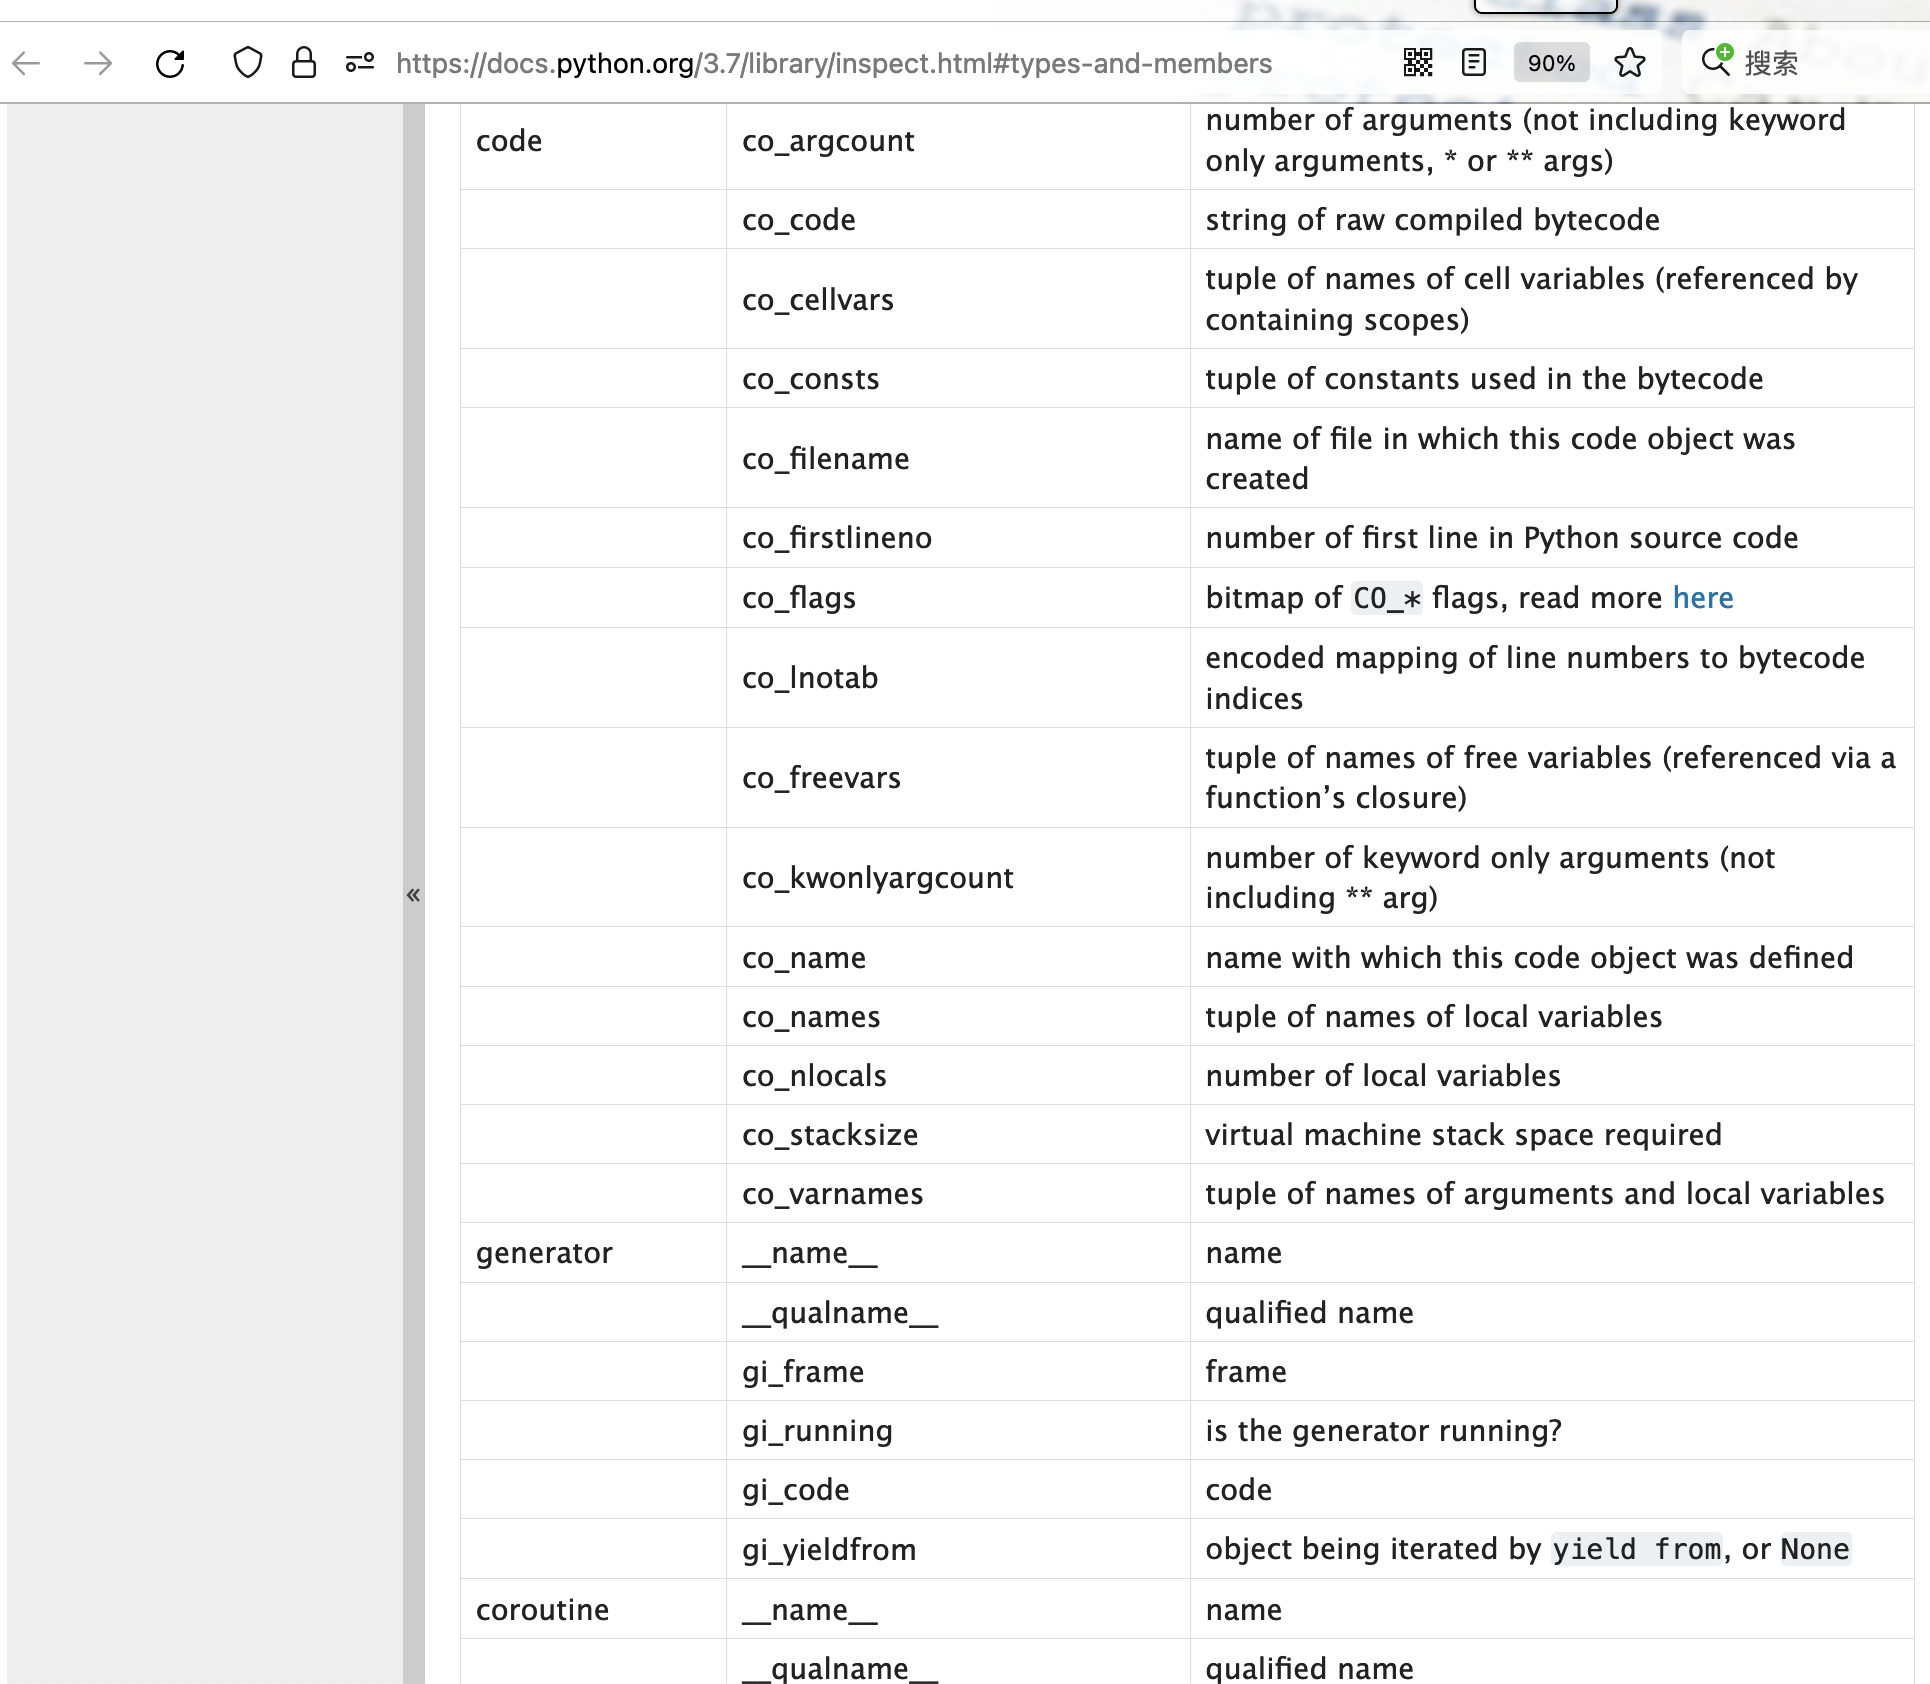Screen dimensions: 1930x1684
Task: Click the docs.python.org URL address bar
Action: pos(834,63)
